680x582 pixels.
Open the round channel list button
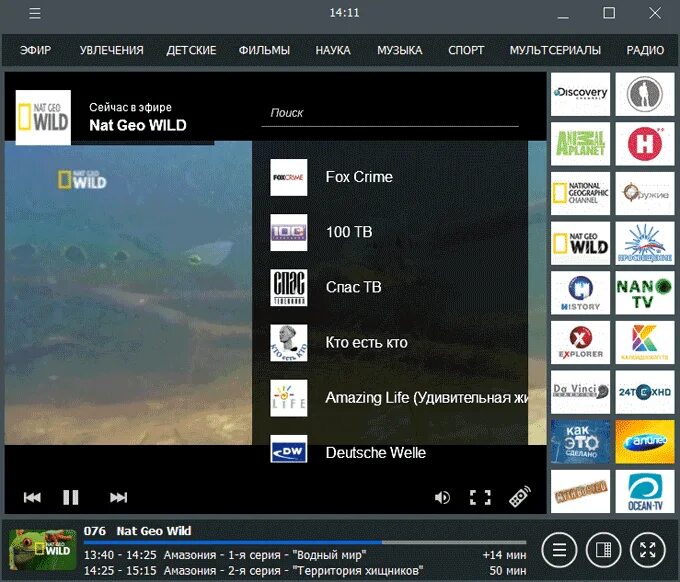click(x=559, y=550)
